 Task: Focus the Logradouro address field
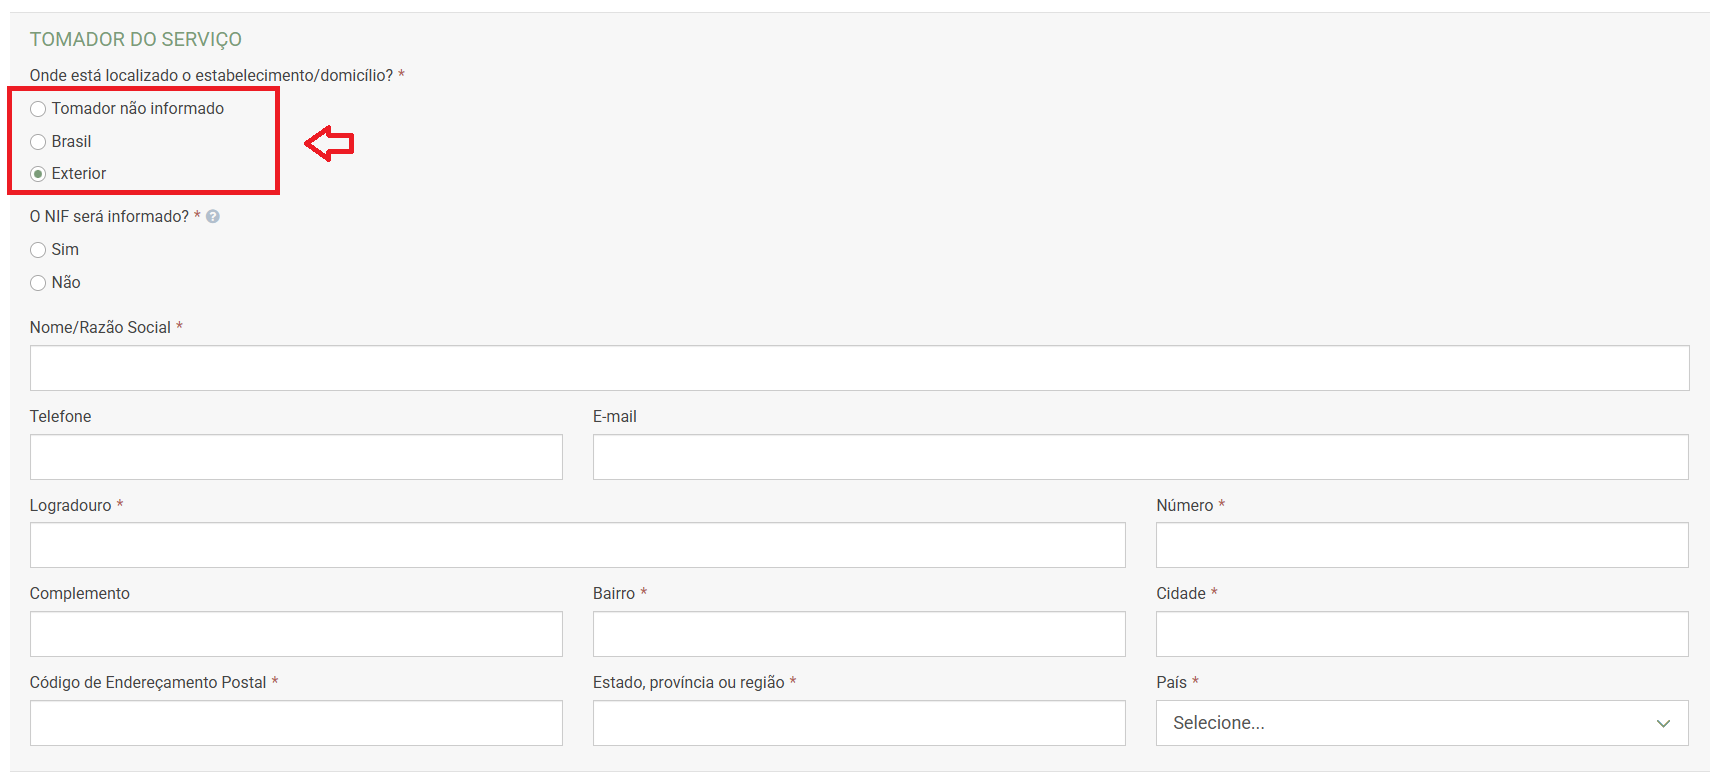click(577, 545)
